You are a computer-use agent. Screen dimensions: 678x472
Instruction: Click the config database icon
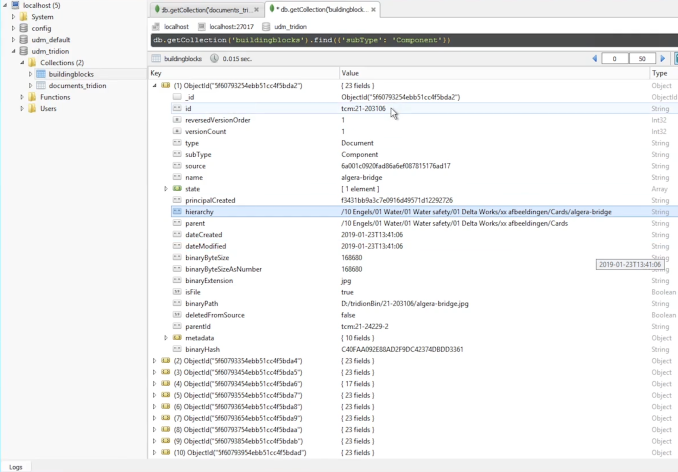point(24,28)
